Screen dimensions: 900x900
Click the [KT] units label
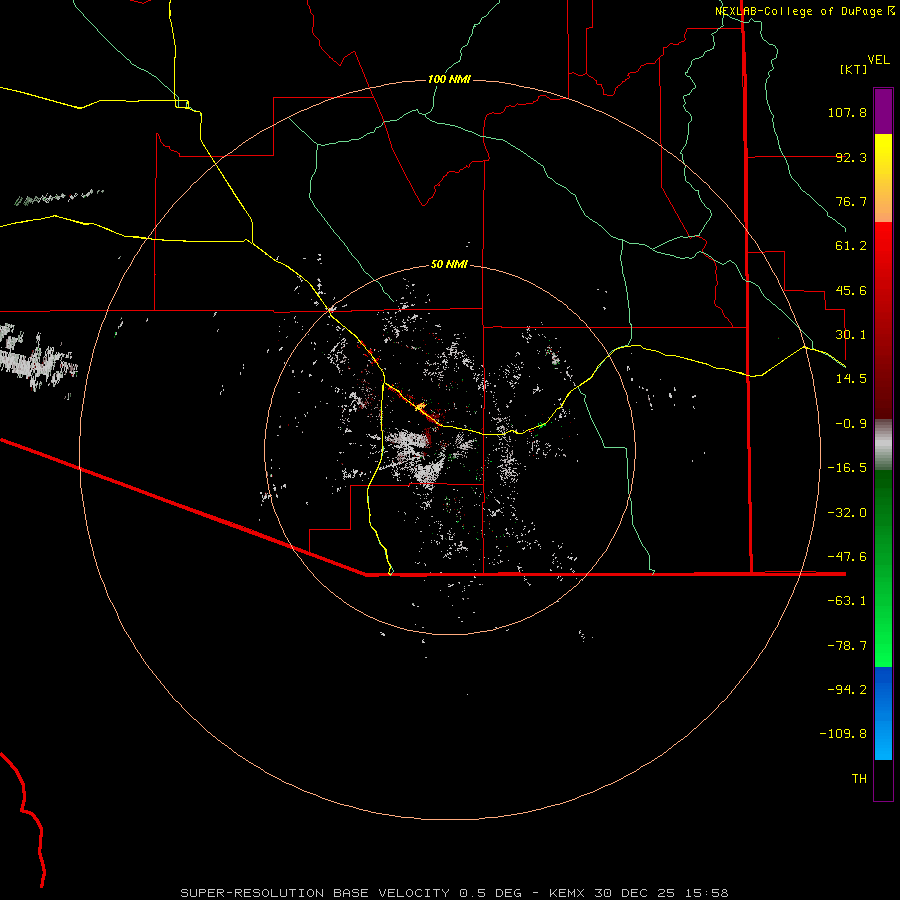pos(854,69)
